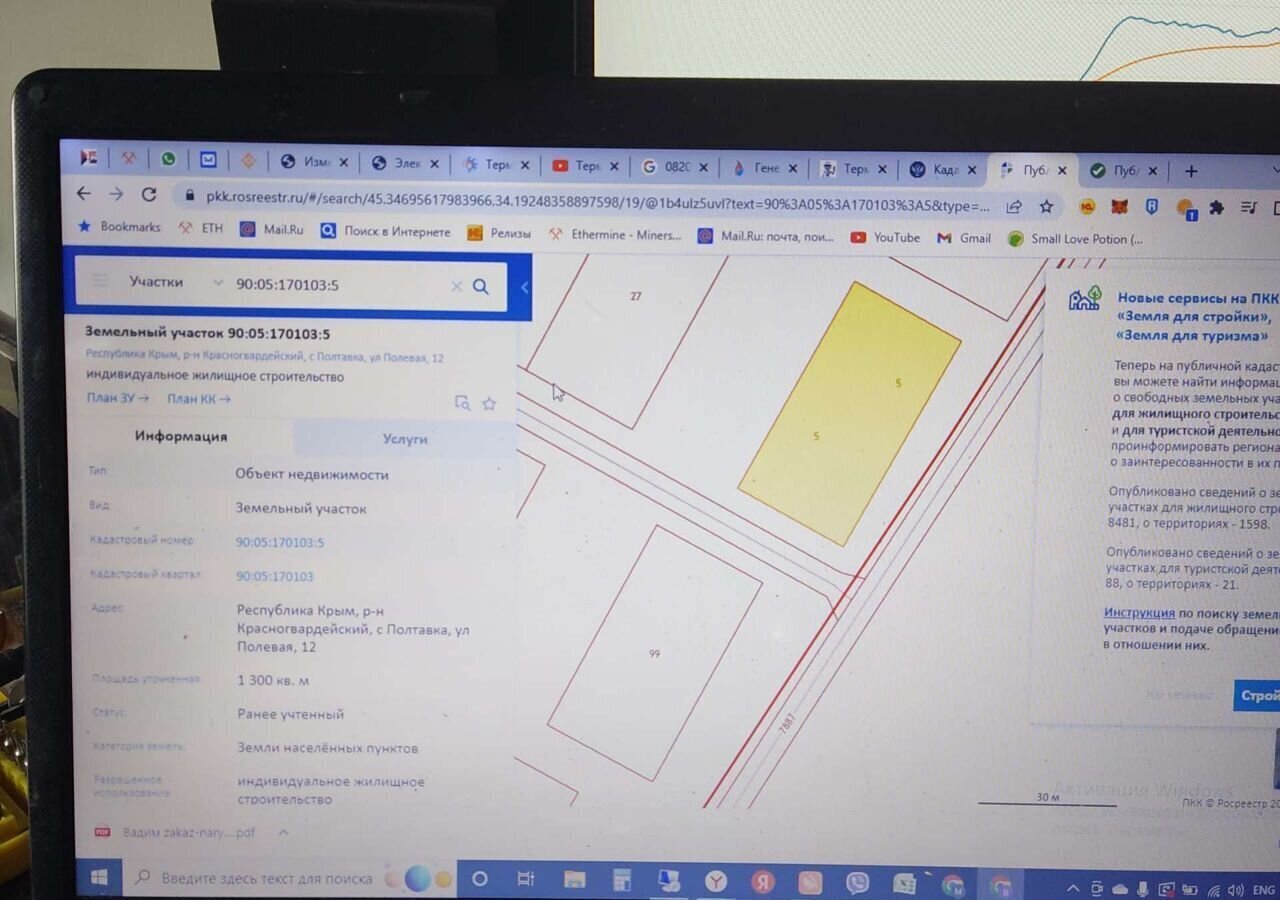Switch to the 'Гене' tab
Image resolution: width=1280 pixels, height=900 pixels.
click(x=764, y=168)
